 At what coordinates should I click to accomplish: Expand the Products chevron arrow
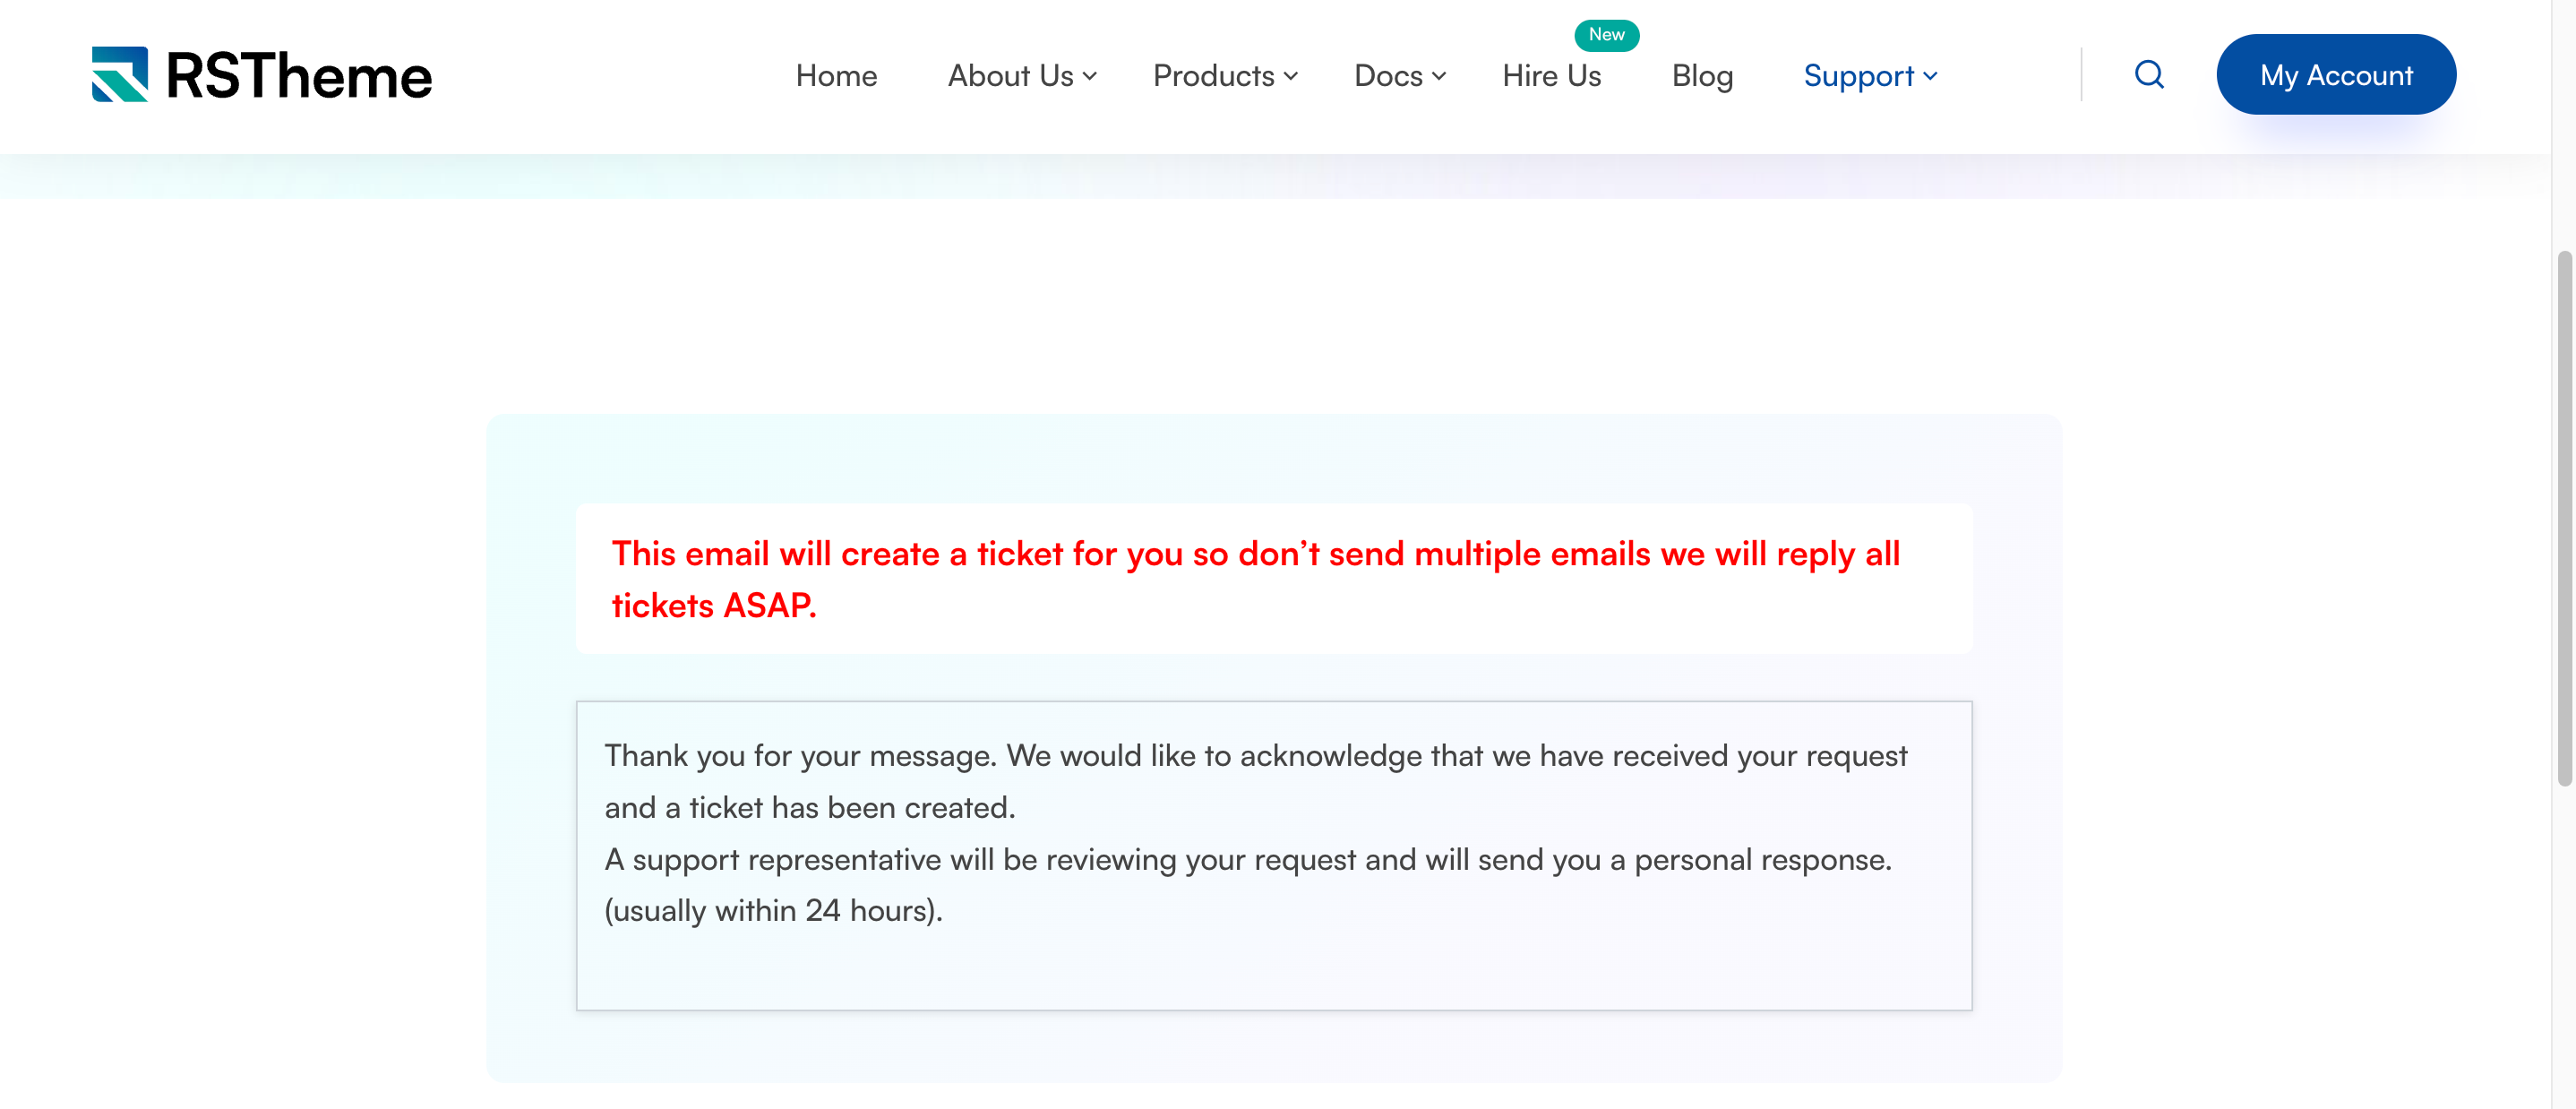pos(1291,76)
